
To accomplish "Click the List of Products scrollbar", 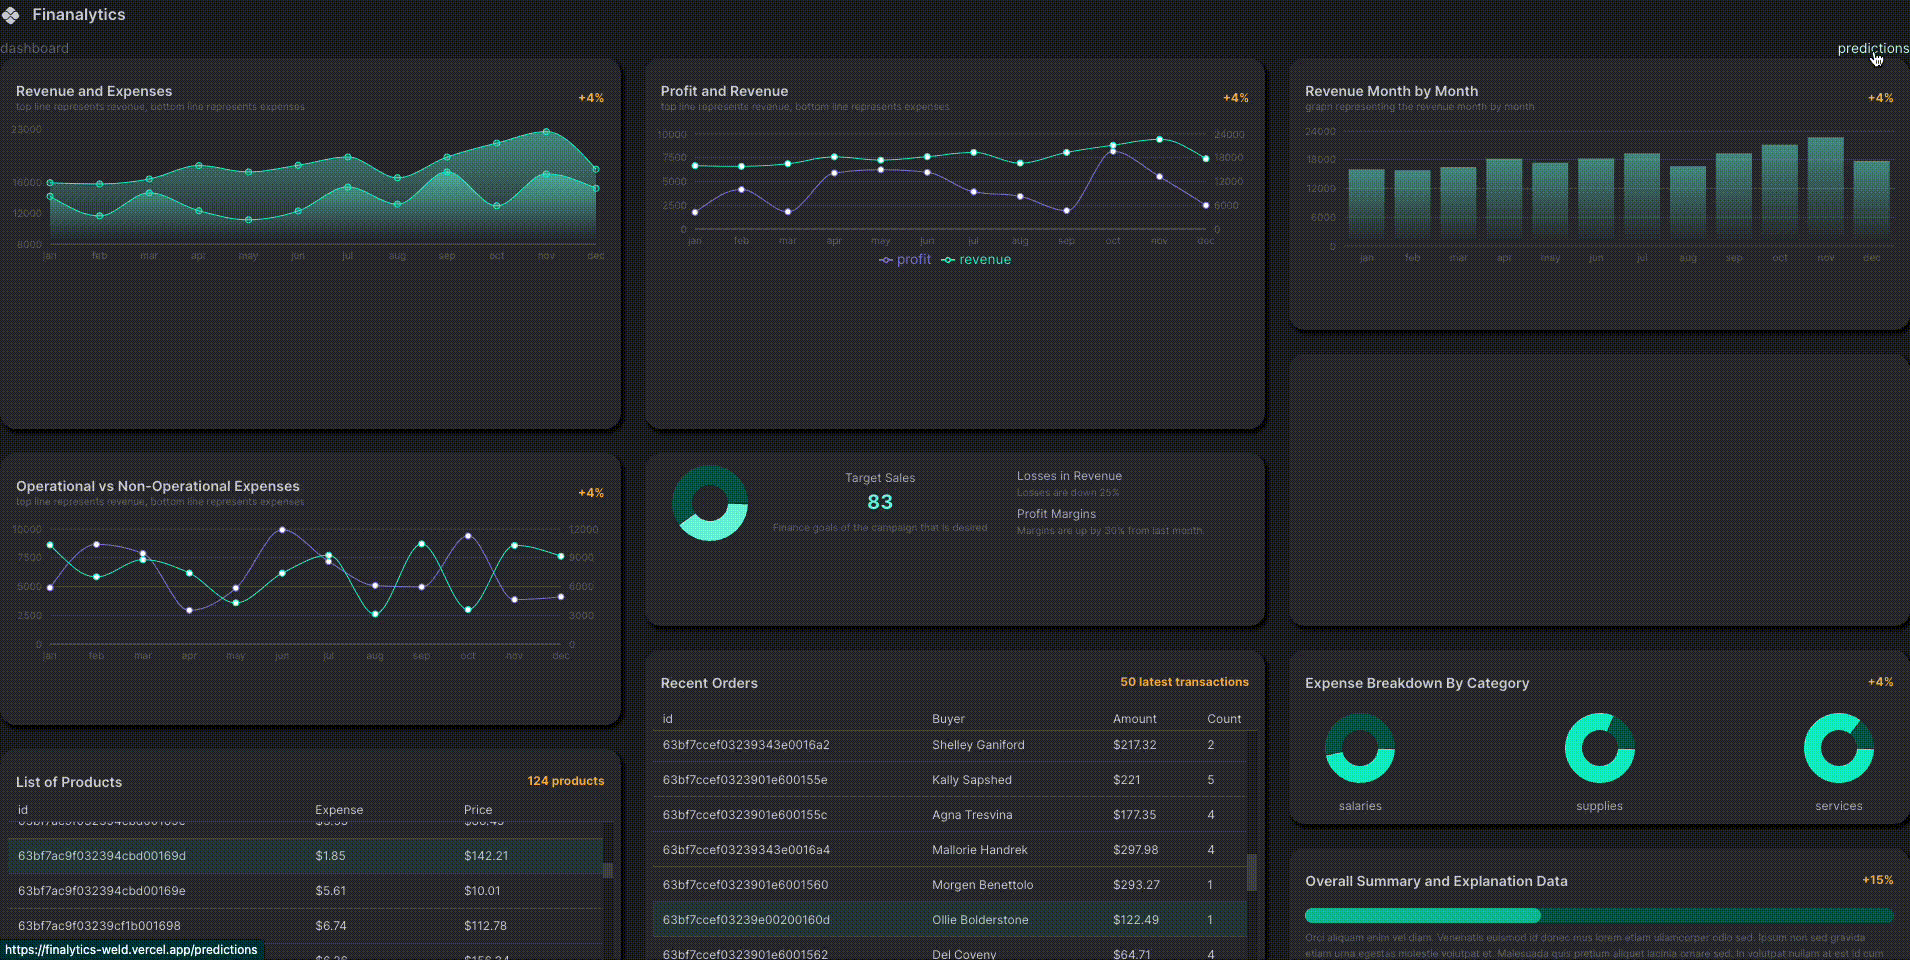I will pos(607,870).
